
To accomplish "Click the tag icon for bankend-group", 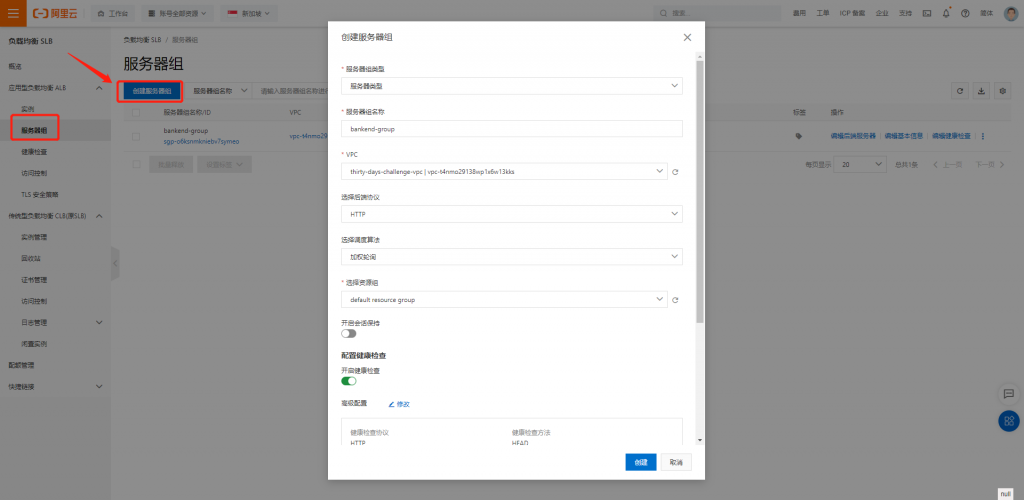I will (798, 136).
